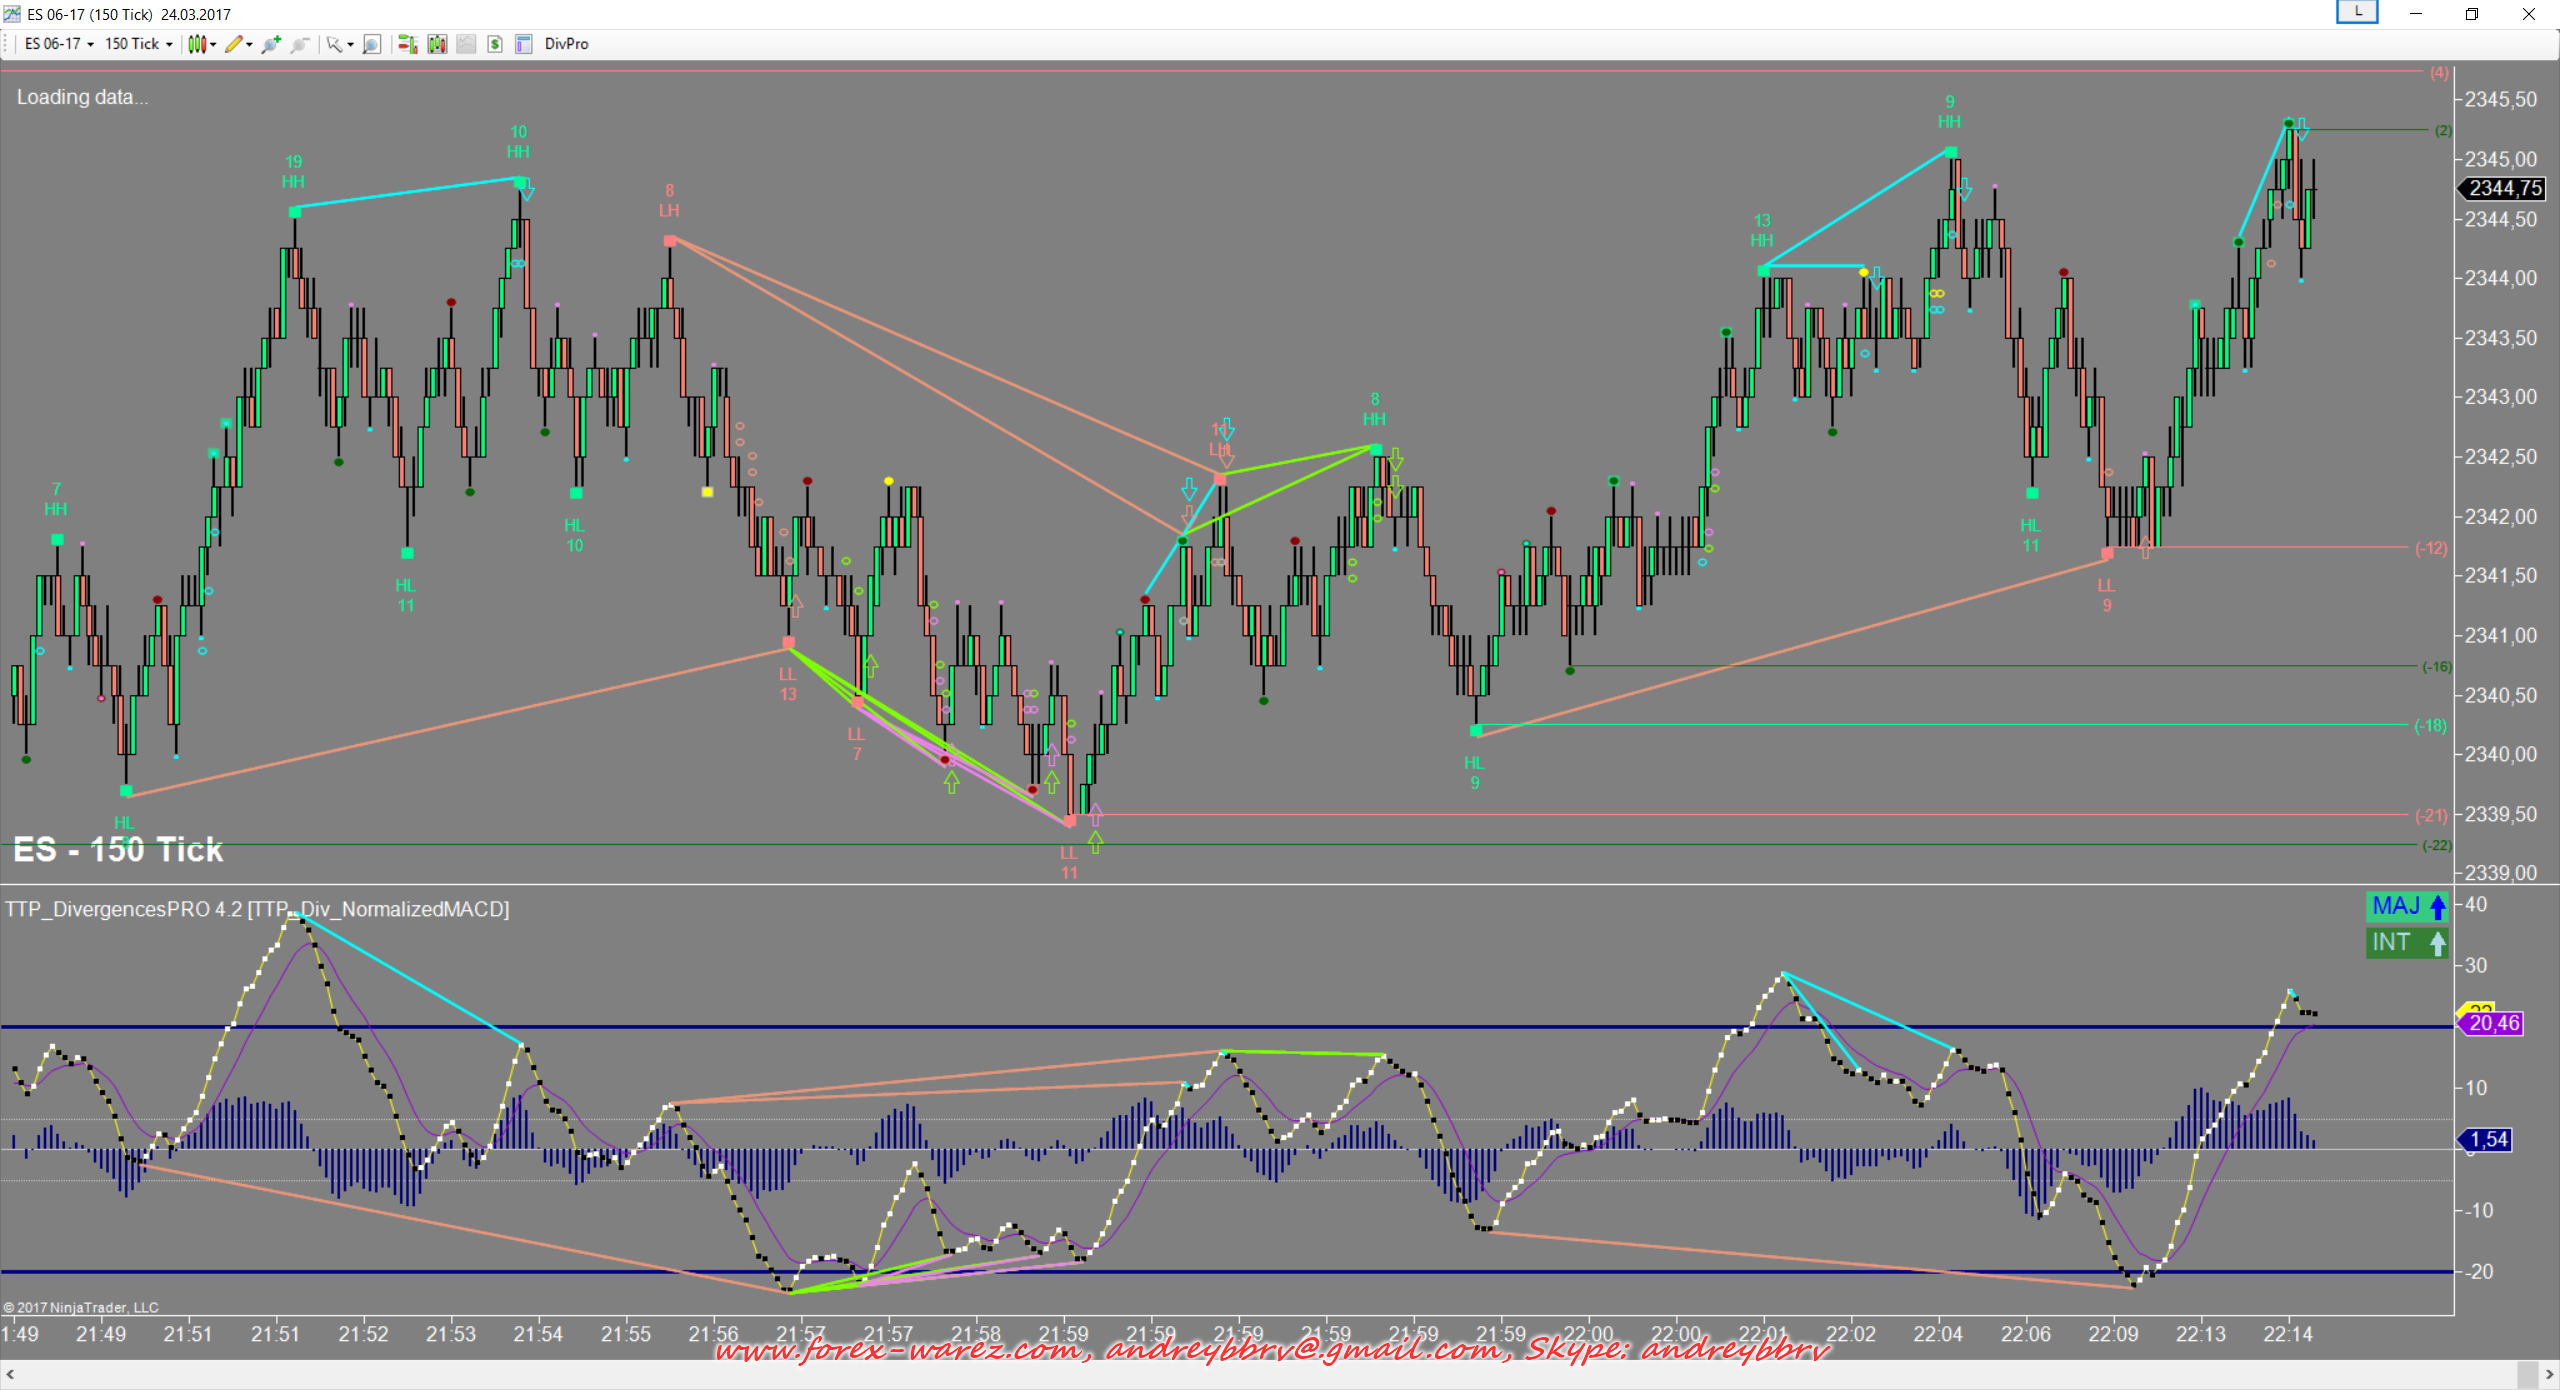Open the chart Properties panel icon
Image resolution: width=2560 pixels, height=1390 pixels.
(523, 44)
